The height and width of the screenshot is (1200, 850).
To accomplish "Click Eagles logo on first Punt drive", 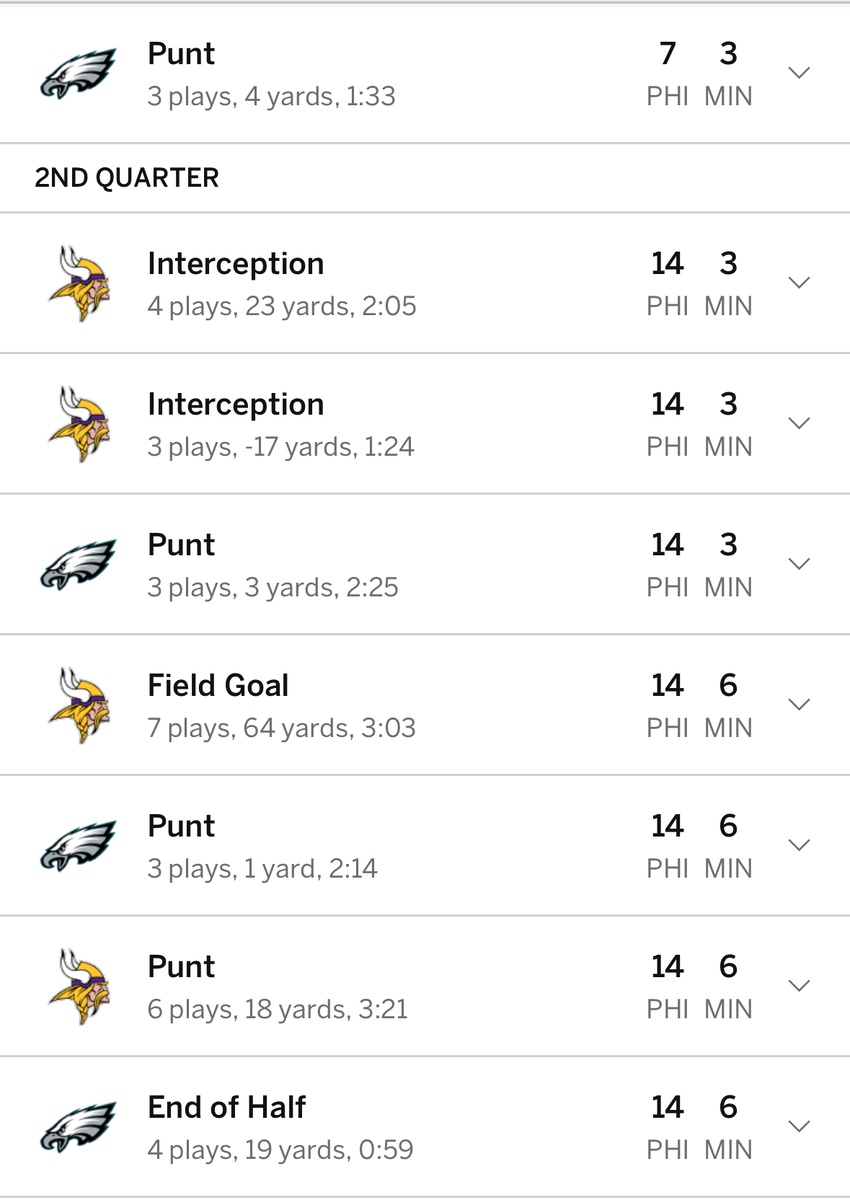I will [x=78, y=73].
